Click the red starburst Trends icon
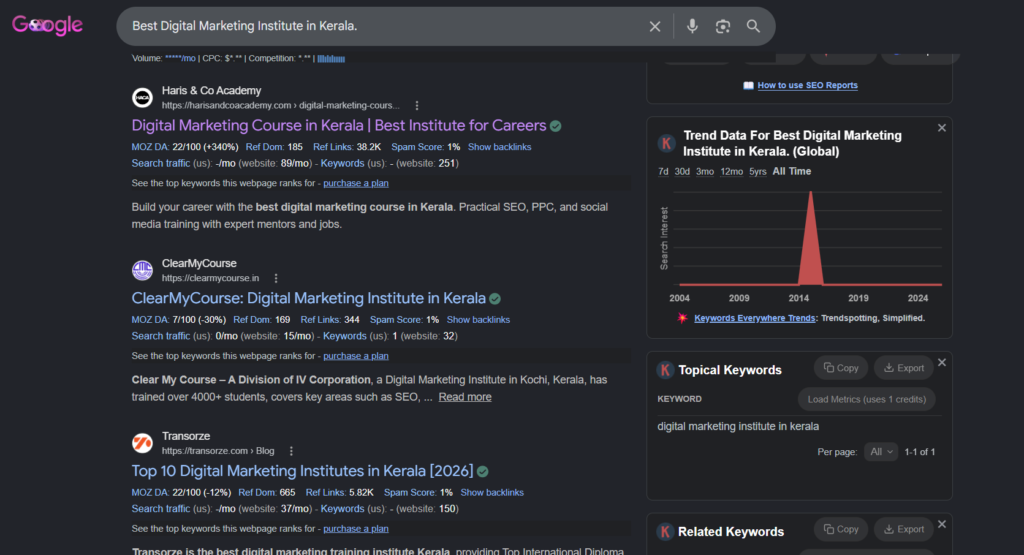The image size is (1024, 555). [x=682, y=318]
